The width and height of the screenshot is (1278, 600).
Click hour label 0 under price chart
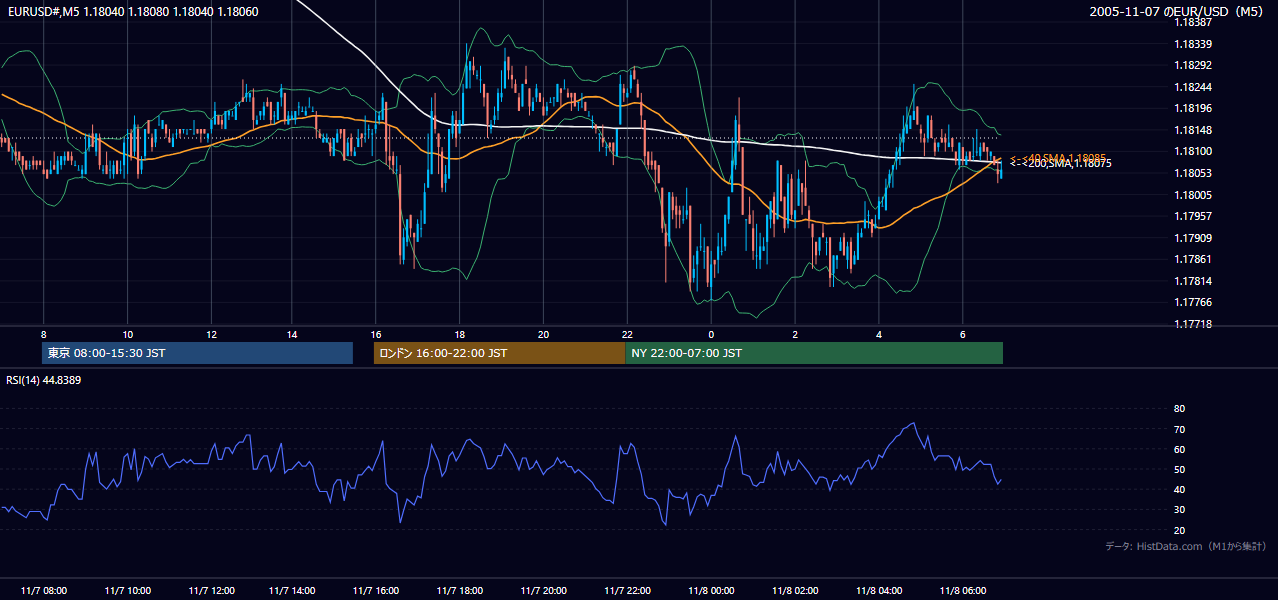click(711, 334)
